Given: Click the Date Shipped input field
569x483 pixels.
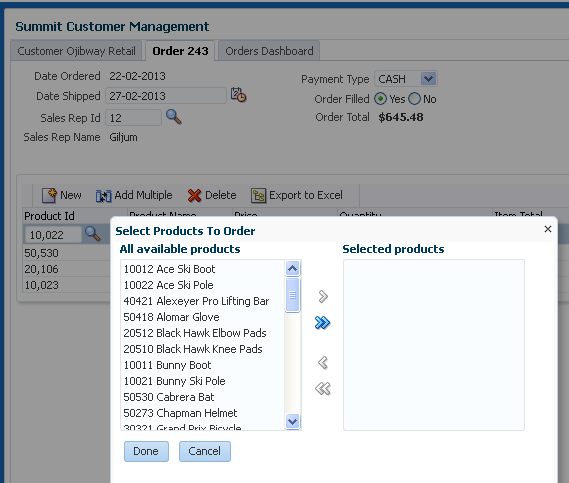Looking at the screenshot, I should click(x=166, y=96).
